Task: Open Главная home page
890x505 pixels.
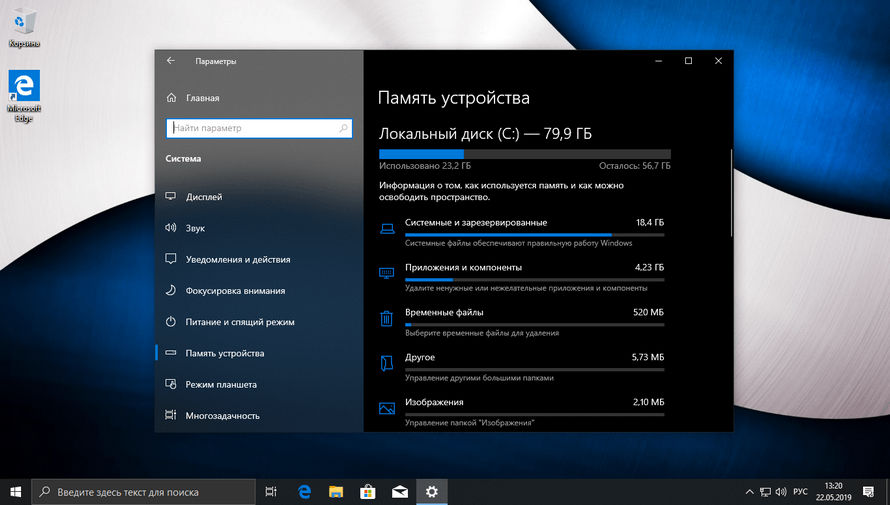Action: (x=201, y=98)
